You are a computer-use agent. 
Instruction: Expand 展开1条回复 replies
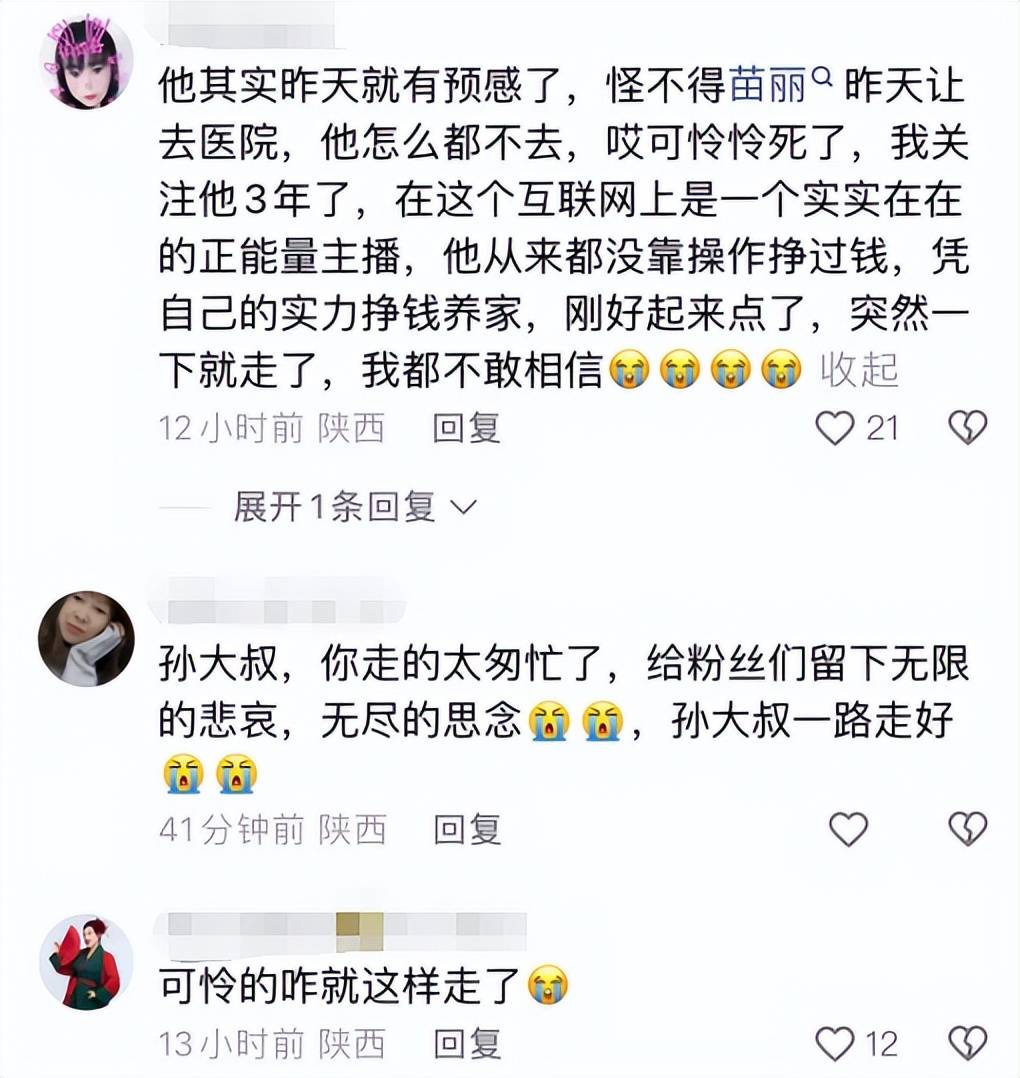334,507
